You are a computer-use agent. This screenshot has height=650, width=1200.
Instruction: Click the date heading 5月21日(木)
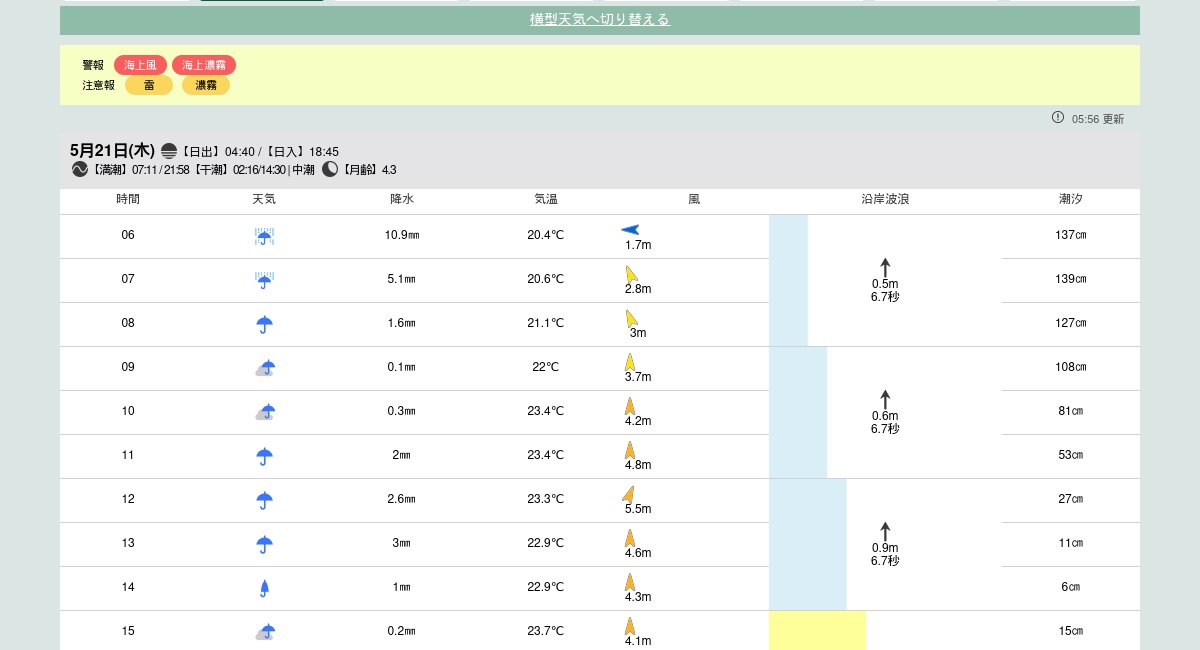[x=112, y=150]
